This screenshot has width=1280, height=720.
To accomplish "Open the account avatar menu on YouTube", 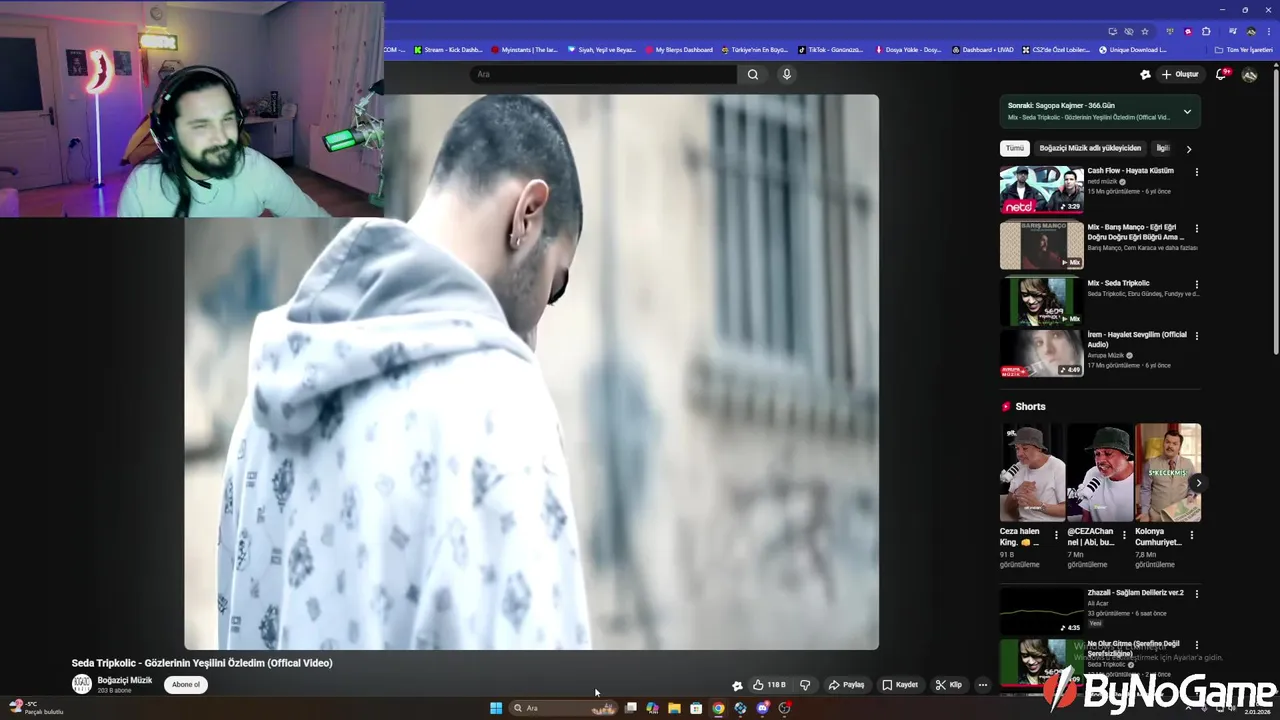I will (1249, 75).
